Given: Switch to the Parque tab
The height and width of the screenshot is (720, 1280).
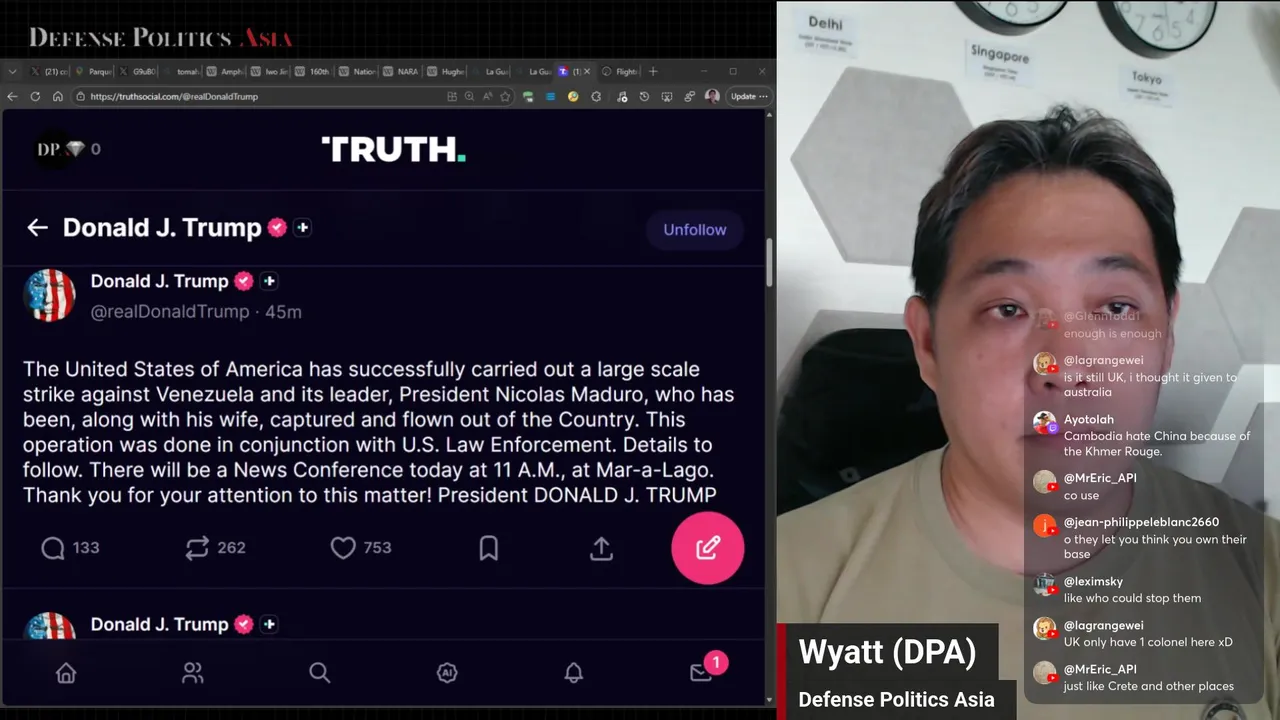Looking at the screenshot, I should click(94, 72).
